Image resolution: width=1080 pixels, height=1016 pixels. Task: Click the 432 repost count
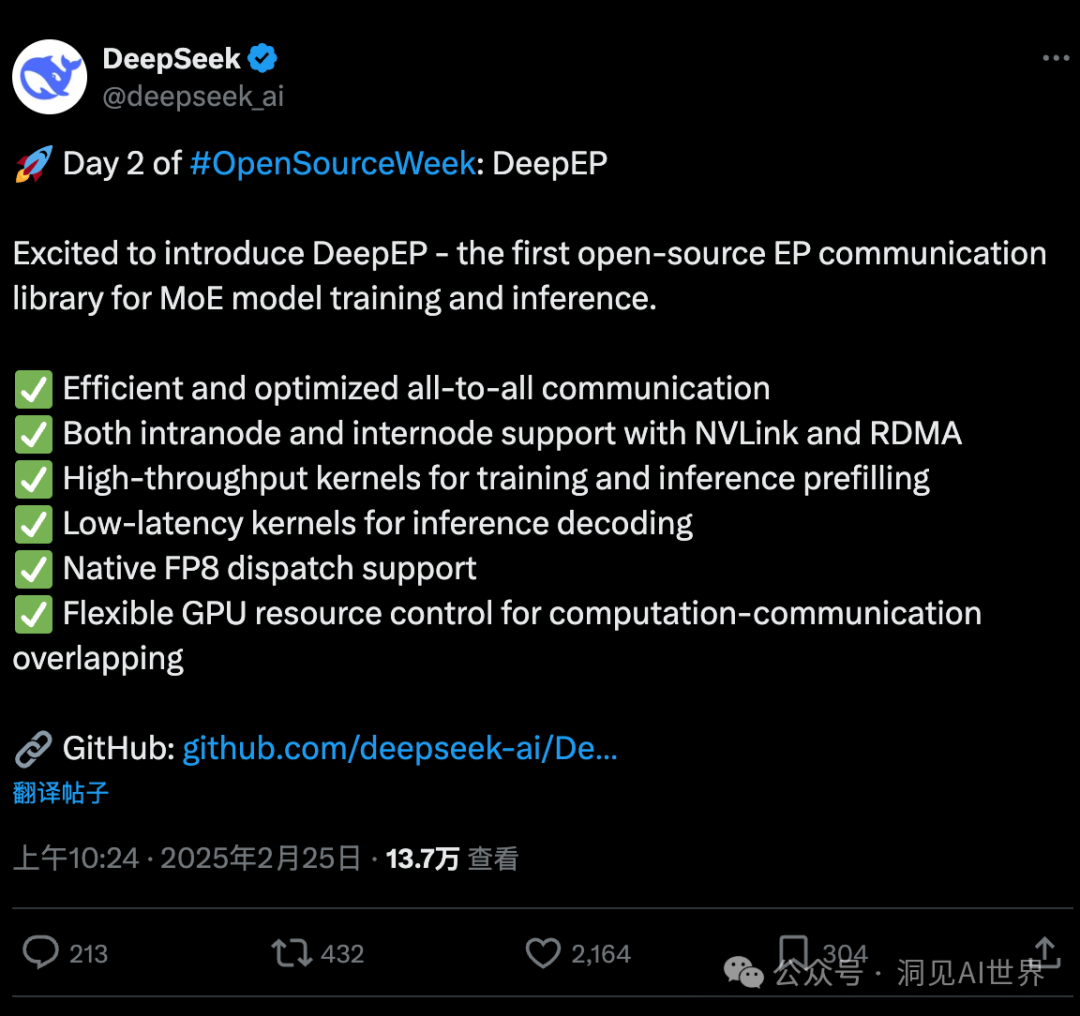(x=343, y=954)
